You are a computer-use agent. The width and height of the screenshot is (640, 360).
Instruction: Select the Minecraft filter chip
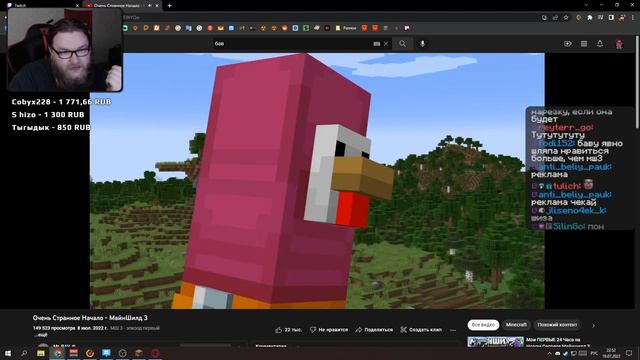[516, 325]
